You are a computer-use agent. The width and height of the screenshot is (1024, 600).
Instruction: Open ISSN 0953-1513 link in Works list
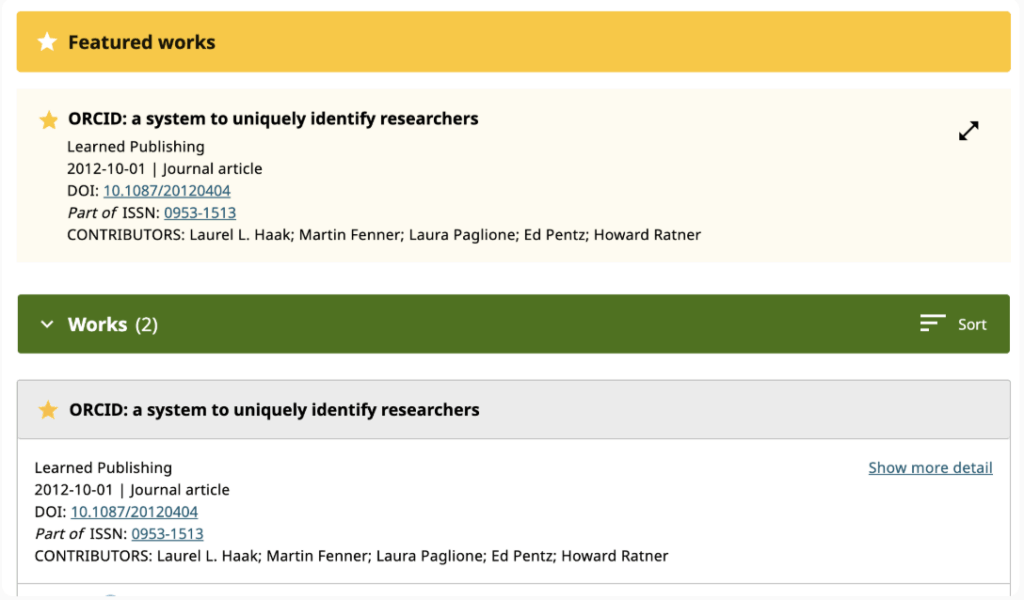[167, 534]
